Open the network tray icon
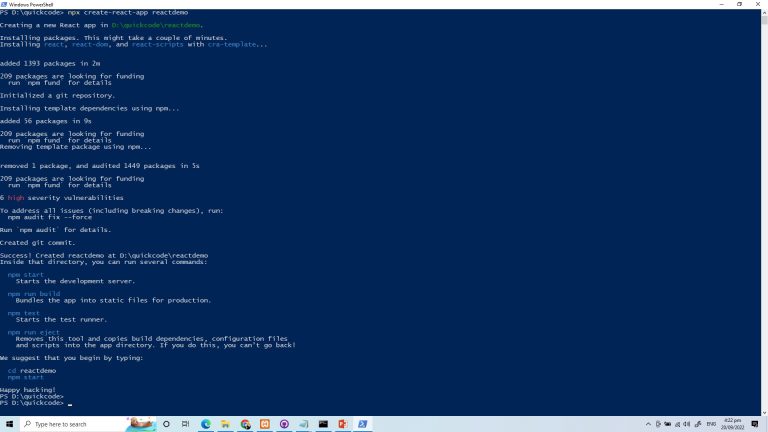 (677, 424)
